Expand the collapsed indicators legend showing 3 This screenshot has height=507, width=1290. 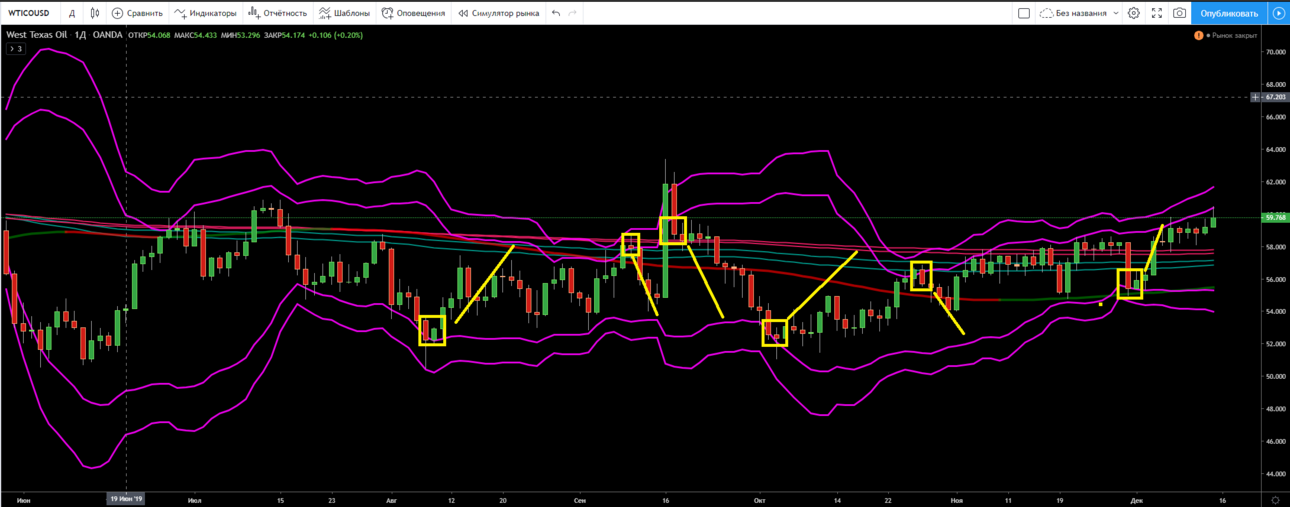[x=15, y=48]
